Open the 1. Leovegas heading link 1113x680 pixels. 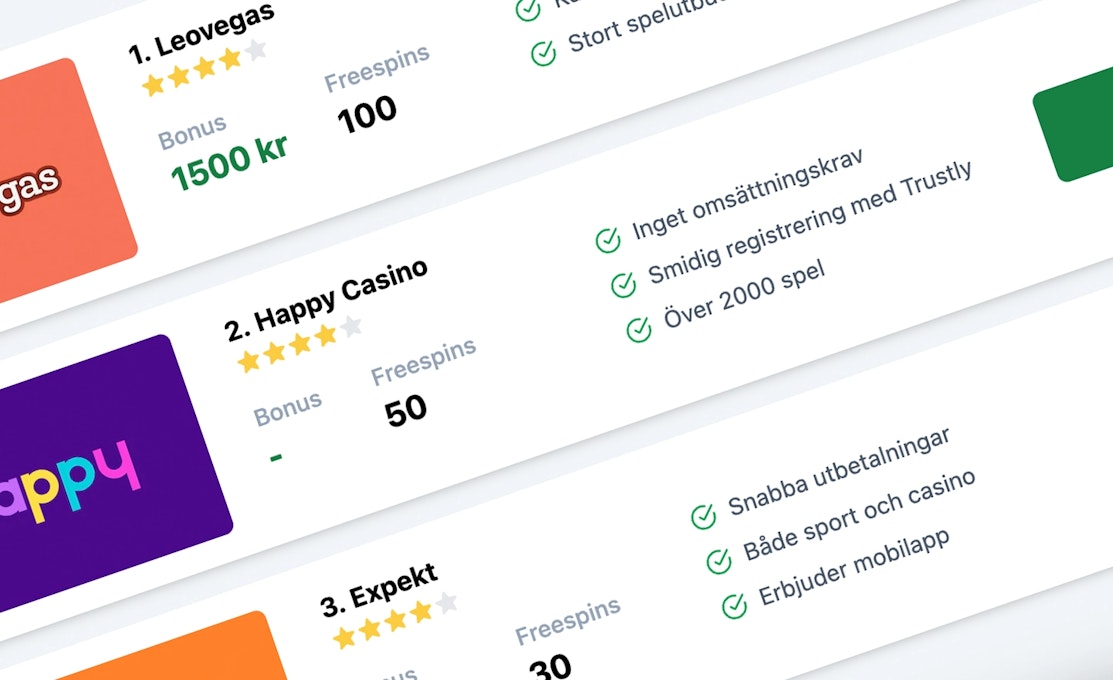[x=201, y=33]
